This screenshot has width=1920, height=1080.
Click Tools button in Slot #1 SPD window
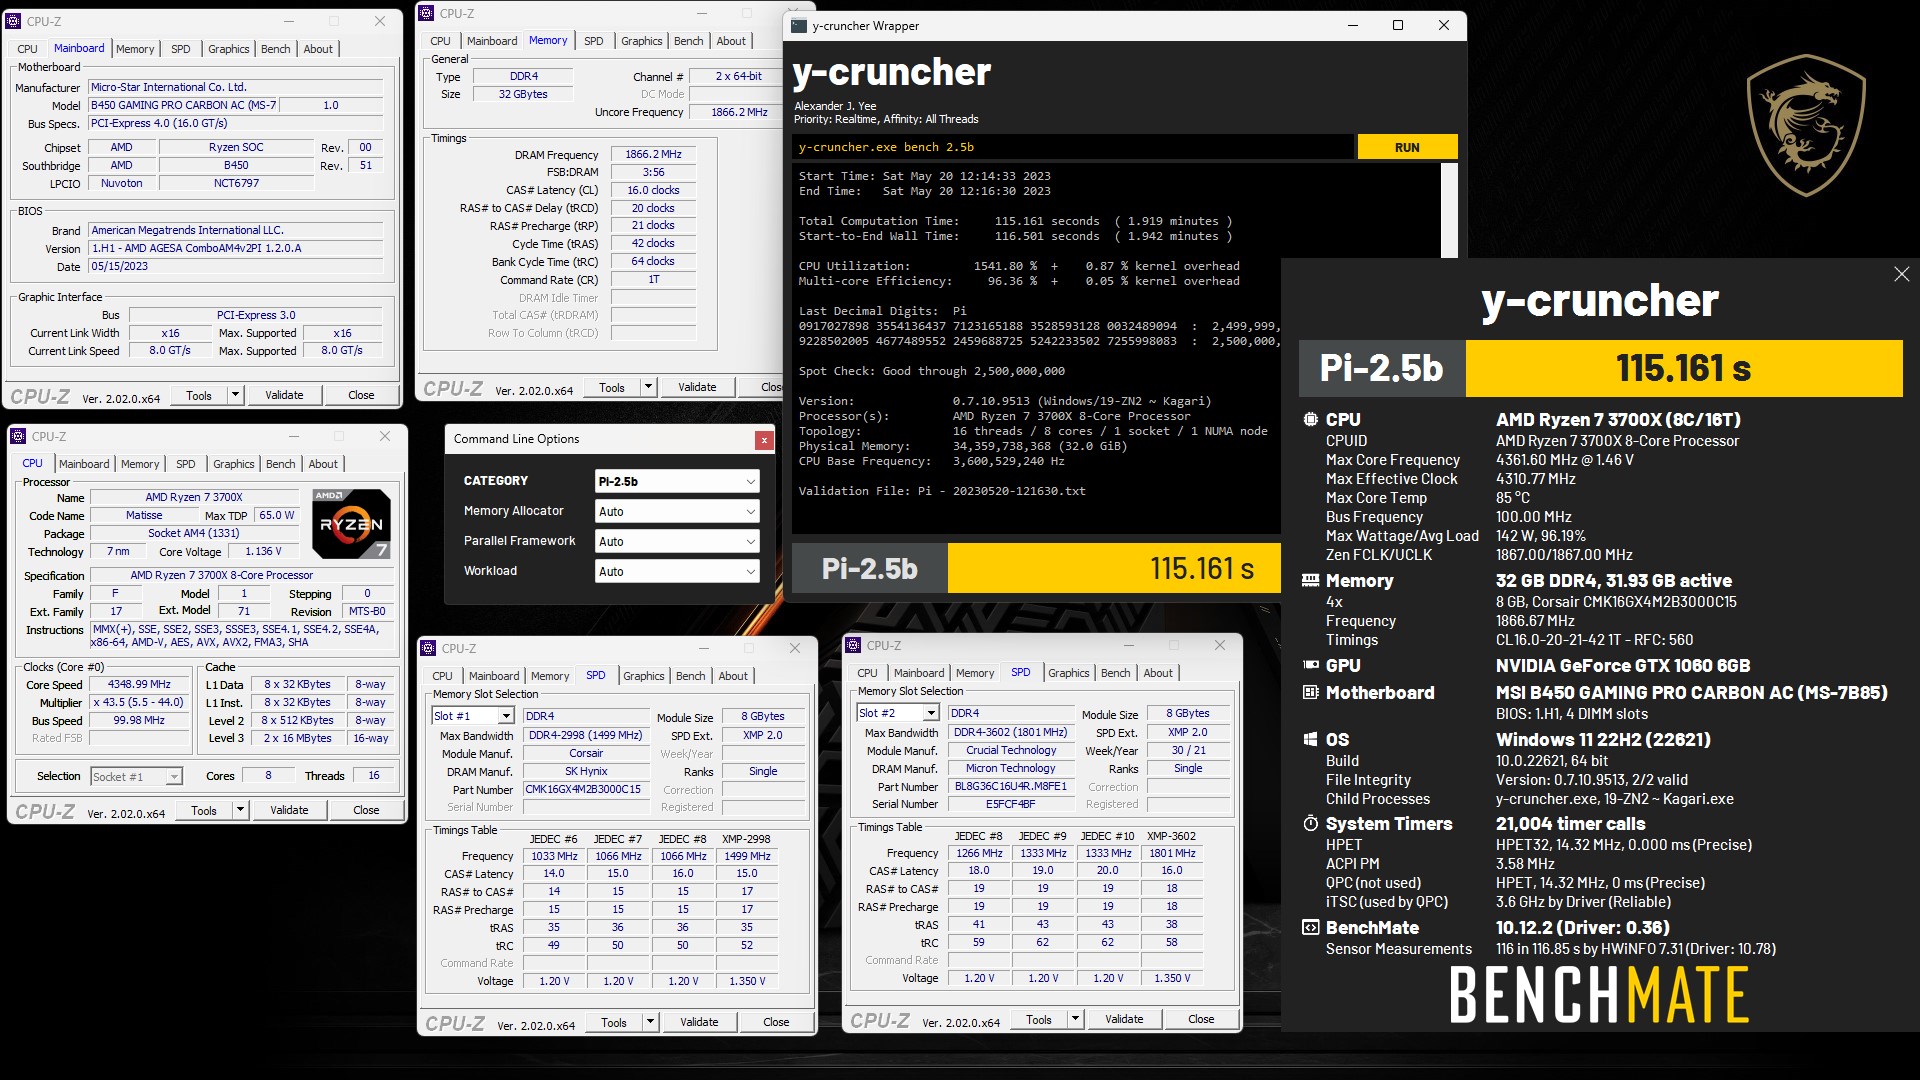(614, 1022)
